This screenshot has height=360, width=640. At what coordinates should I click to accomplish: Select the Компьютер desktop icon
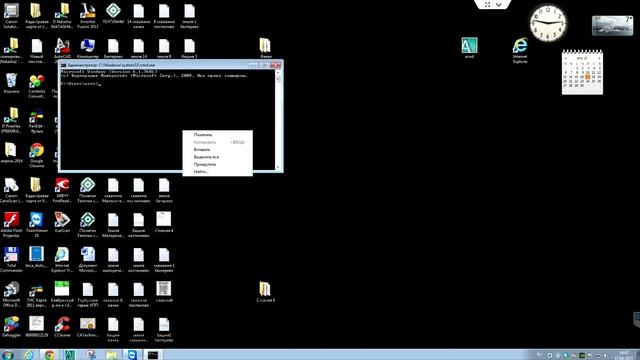click(88, 49)
